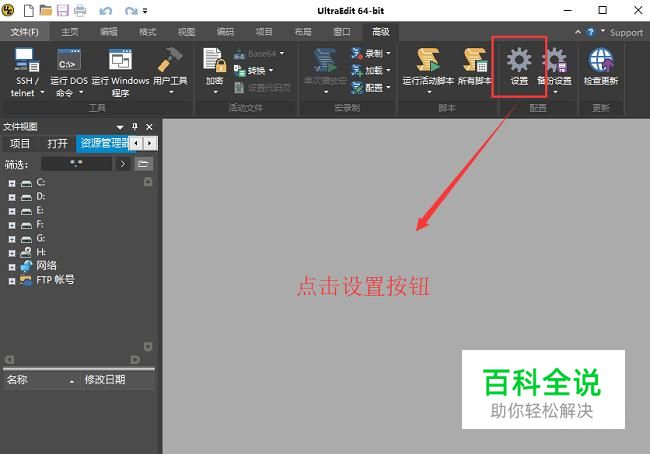
Task: Select the 打开 tab in file view
Action: (57, 143)
